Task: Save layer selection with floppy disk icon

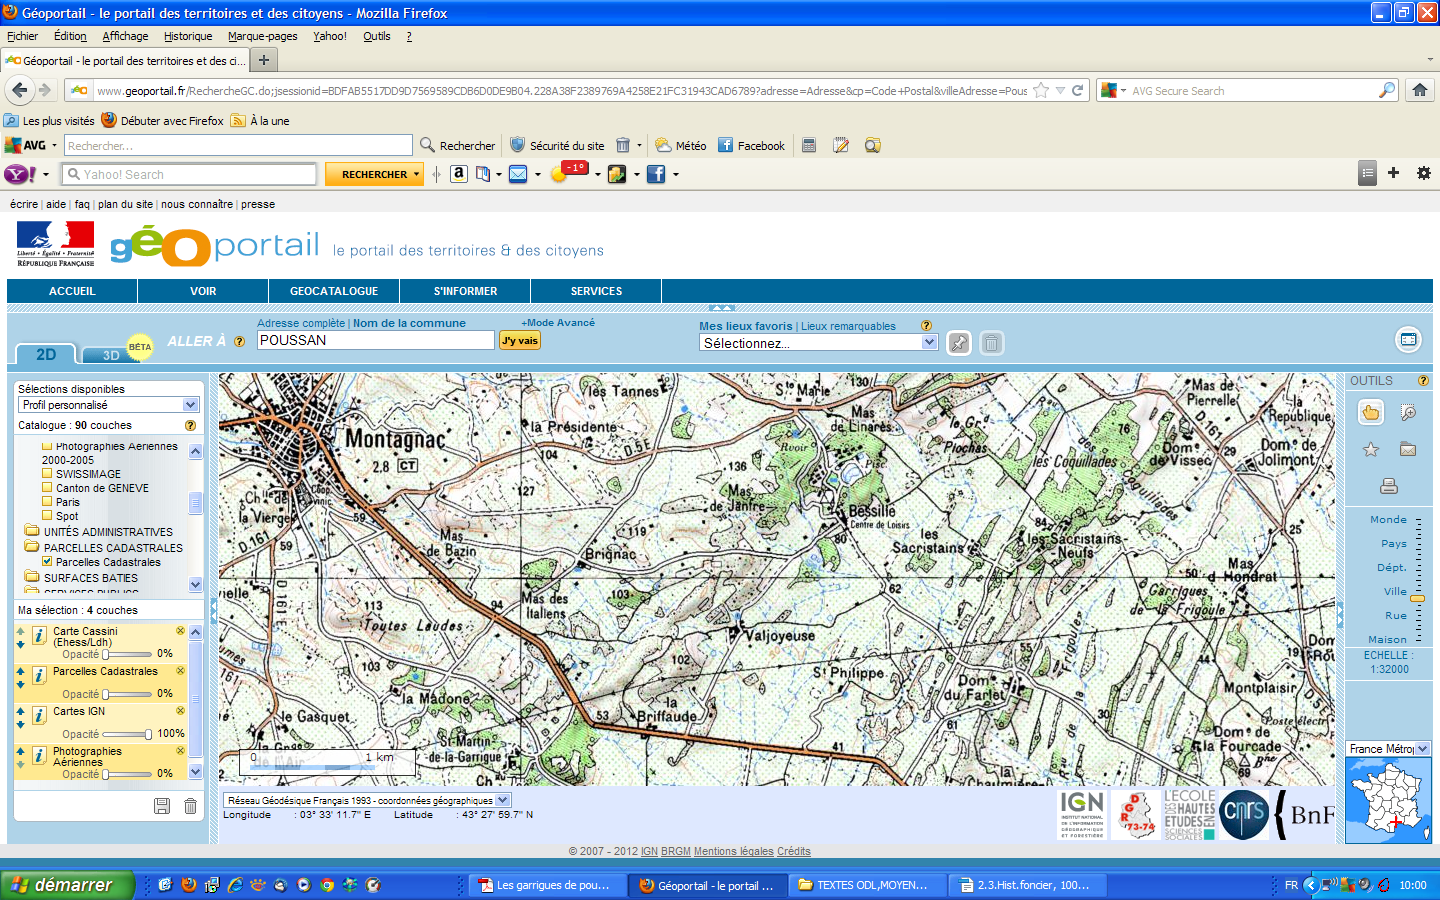Action: point(162,806)
